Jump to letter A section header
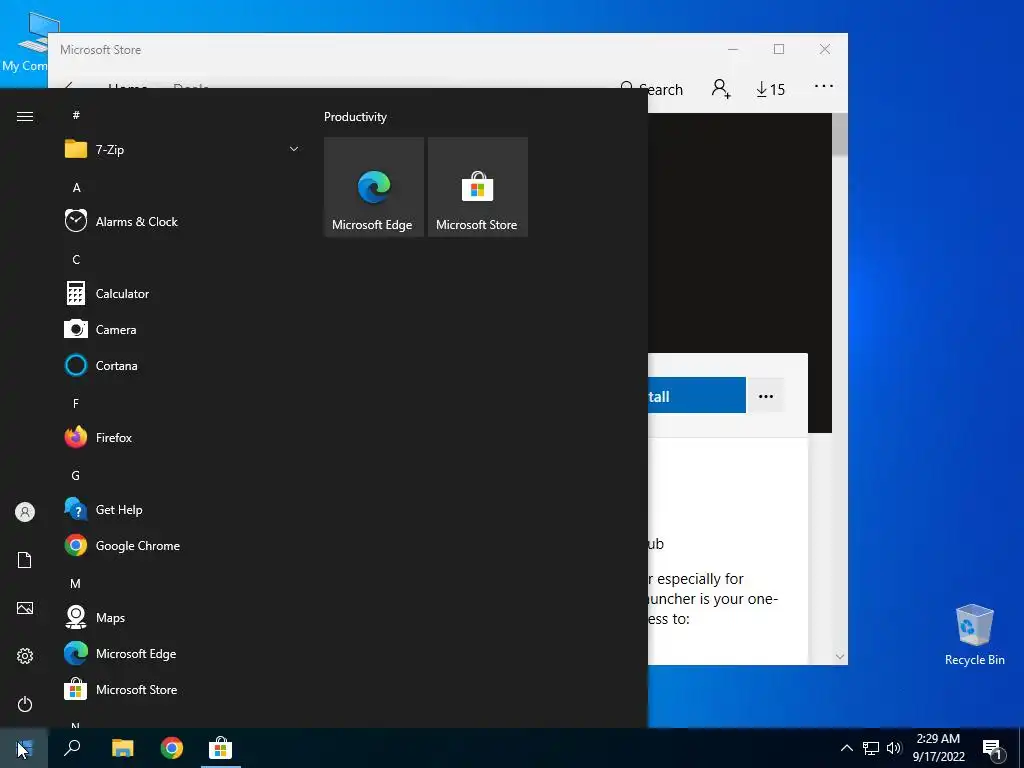1024x768 pixels. 76,187
